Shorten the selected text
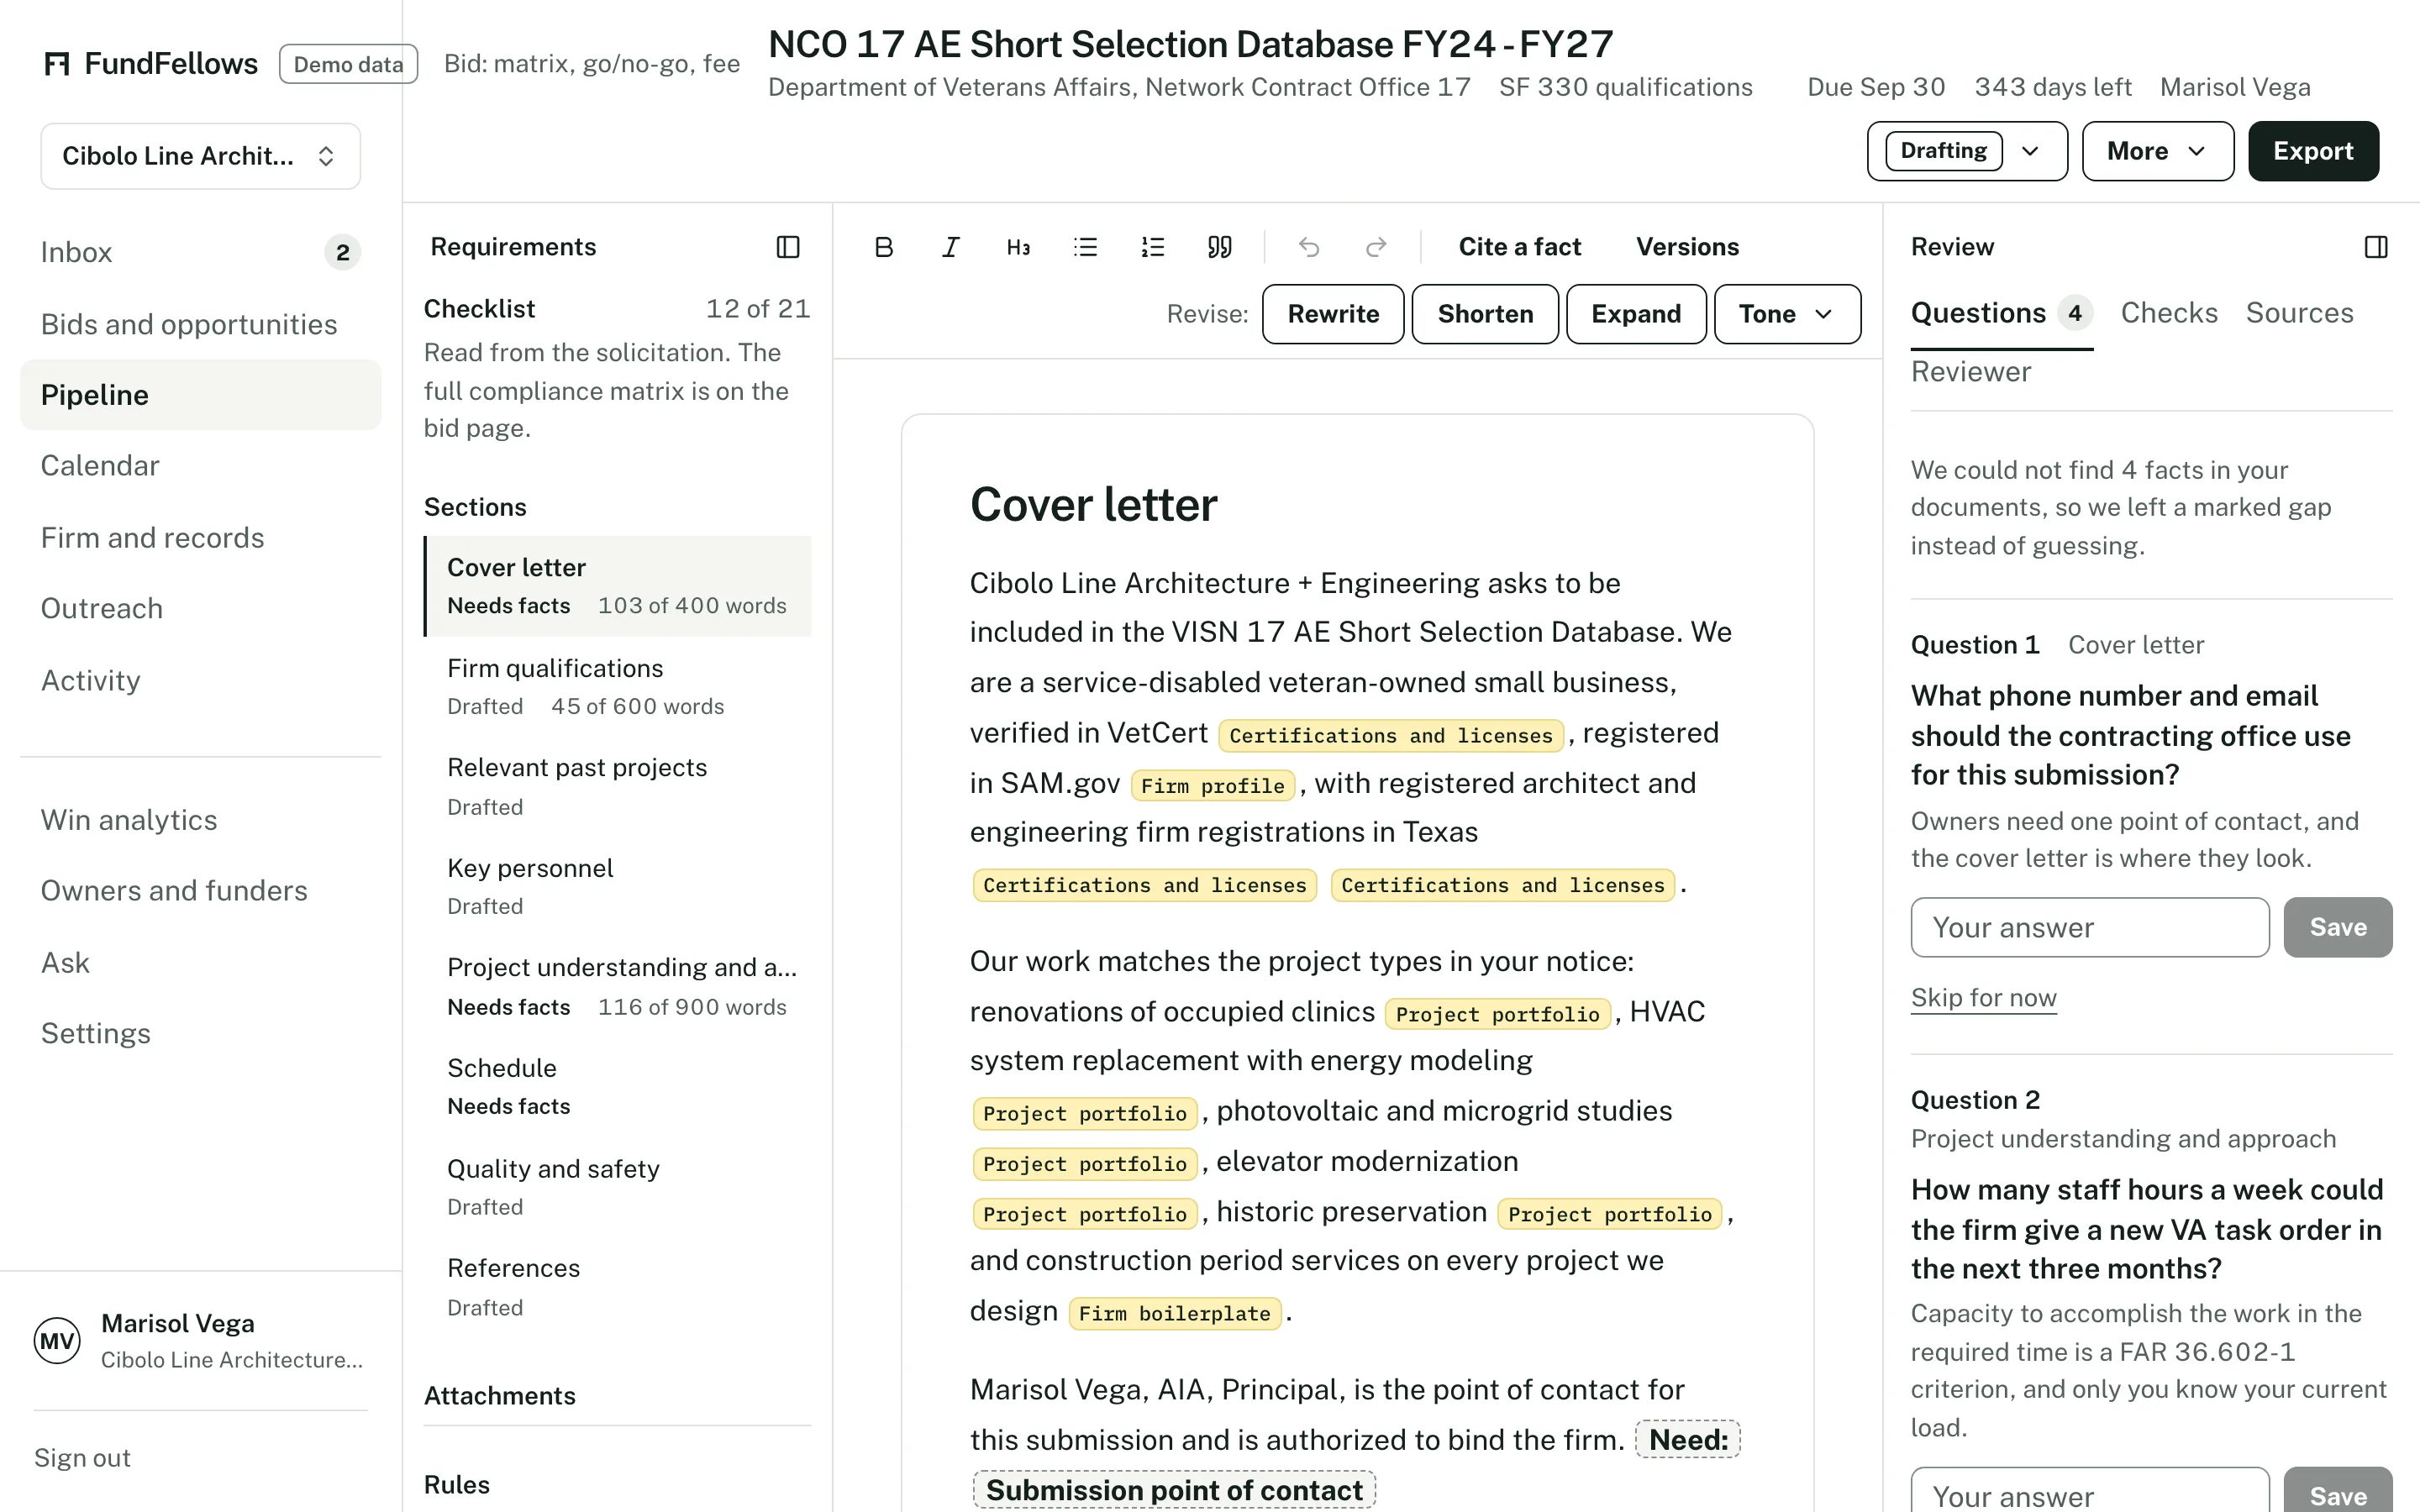 coord(1484,314)
